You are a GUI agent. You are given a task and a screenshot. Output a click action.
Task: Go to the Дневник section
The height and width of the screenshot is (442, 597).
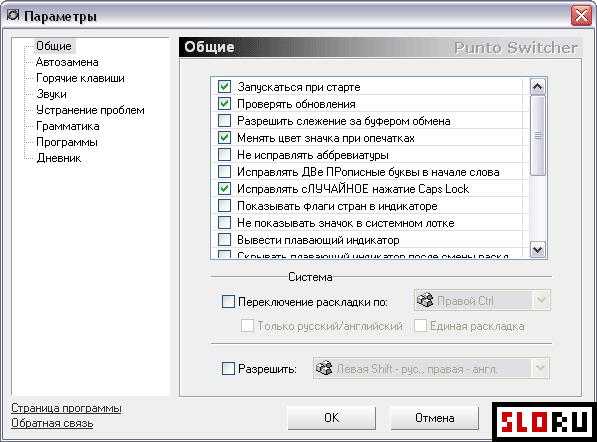(x=59, y=158)
